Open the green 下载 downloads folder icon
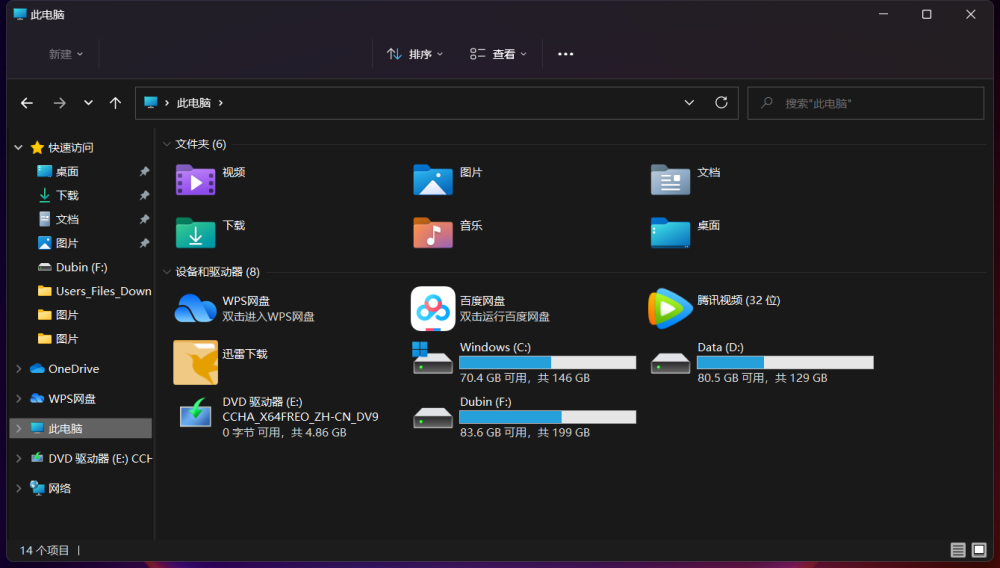This screenshot has height=568, width=1000. [x=195, y=233]
